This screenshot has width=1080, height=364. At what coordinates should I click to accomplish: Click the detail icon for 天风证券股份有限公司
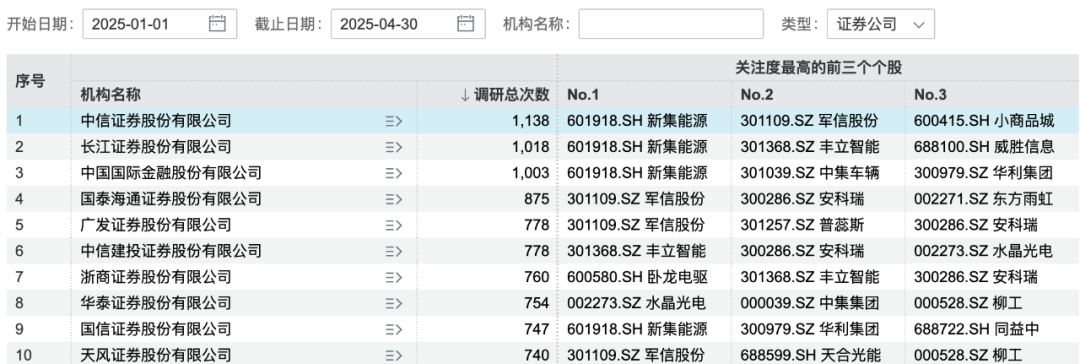(x=393, y=355)
